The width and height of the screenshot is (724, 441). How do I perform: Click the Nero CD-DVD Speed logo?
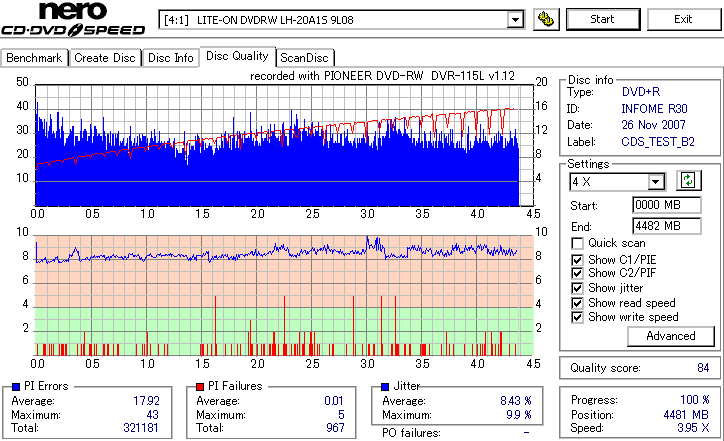coord(73,18)
